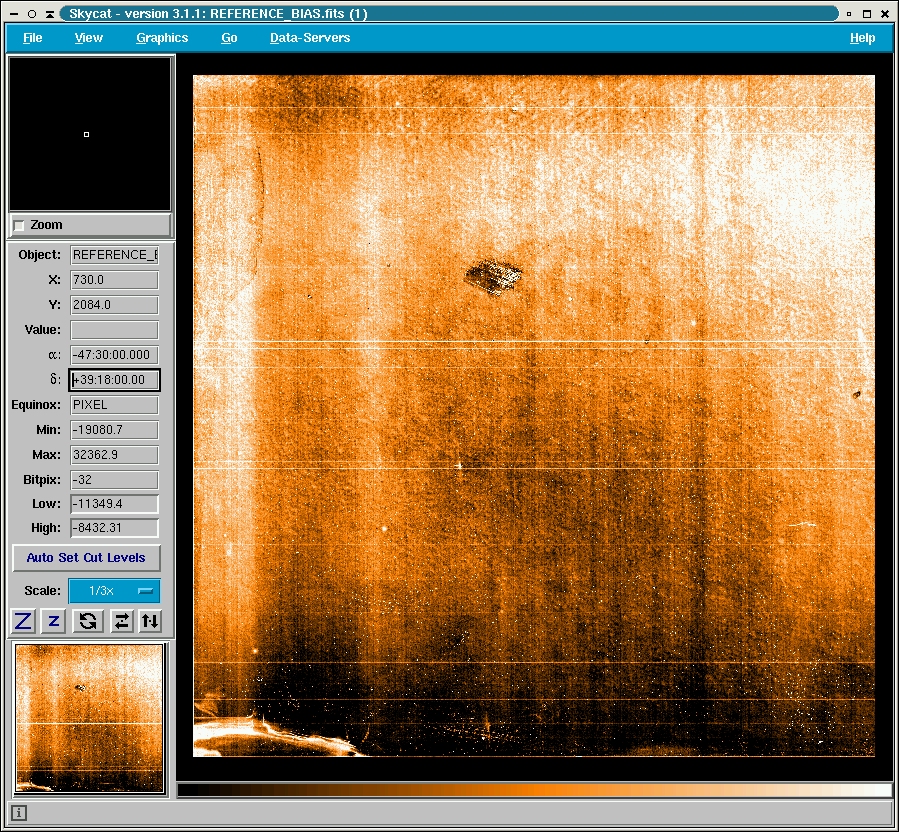This screenshot has width=899, height=832.
Task: Click the rotate image icon
Action: click(88, 621)
